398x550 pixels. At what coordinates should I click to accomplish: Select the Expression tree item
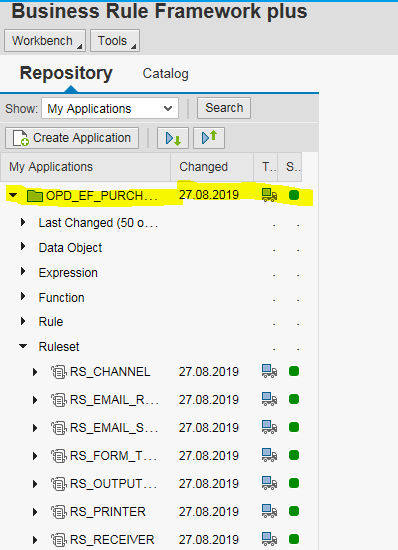tap(68, 273)
